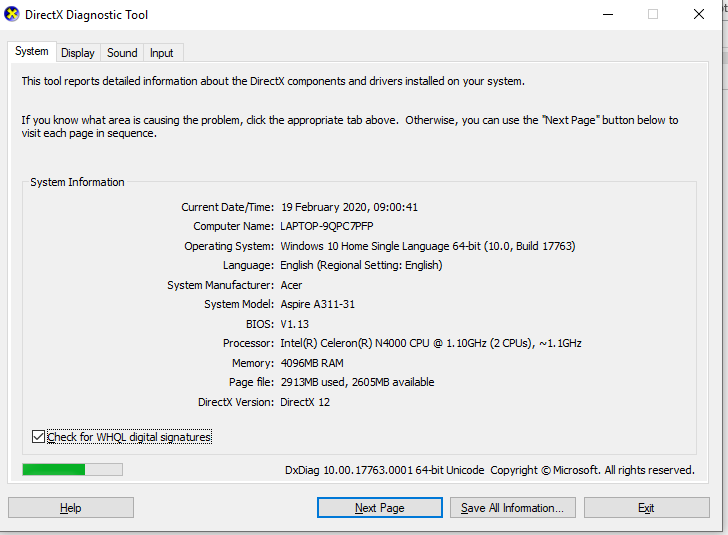Click the DirectX Version label
Viewport: 728px width, 535px height.
pos(236,402)
